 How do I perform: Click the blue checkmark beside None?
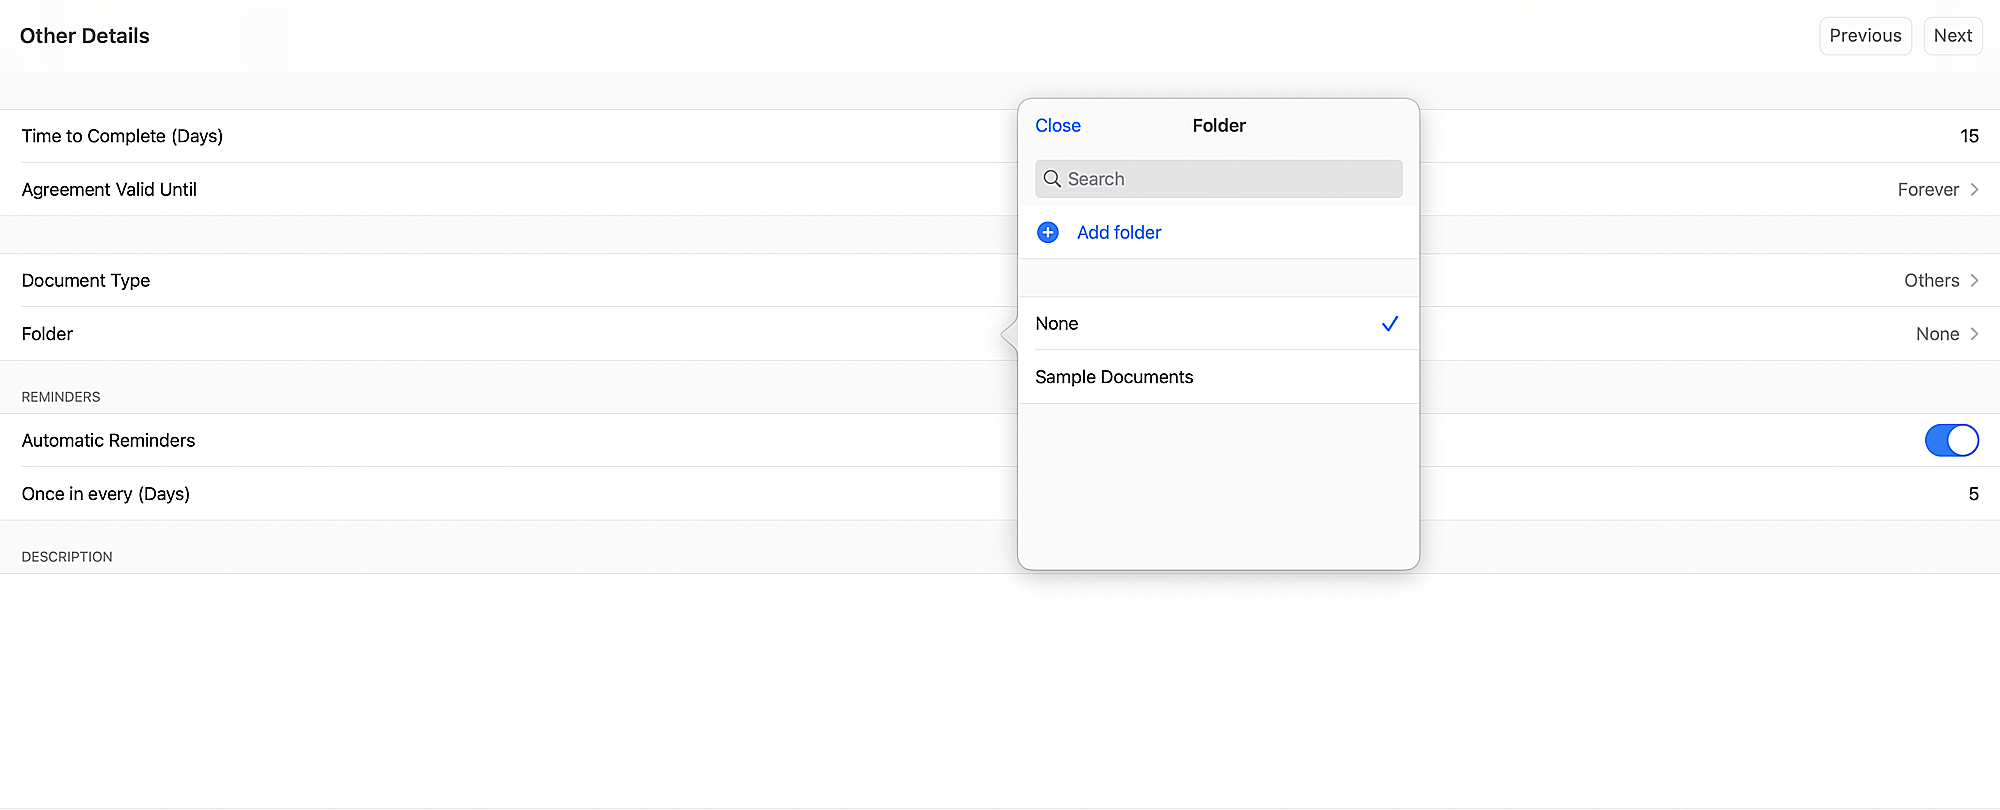coord(1389,324)
